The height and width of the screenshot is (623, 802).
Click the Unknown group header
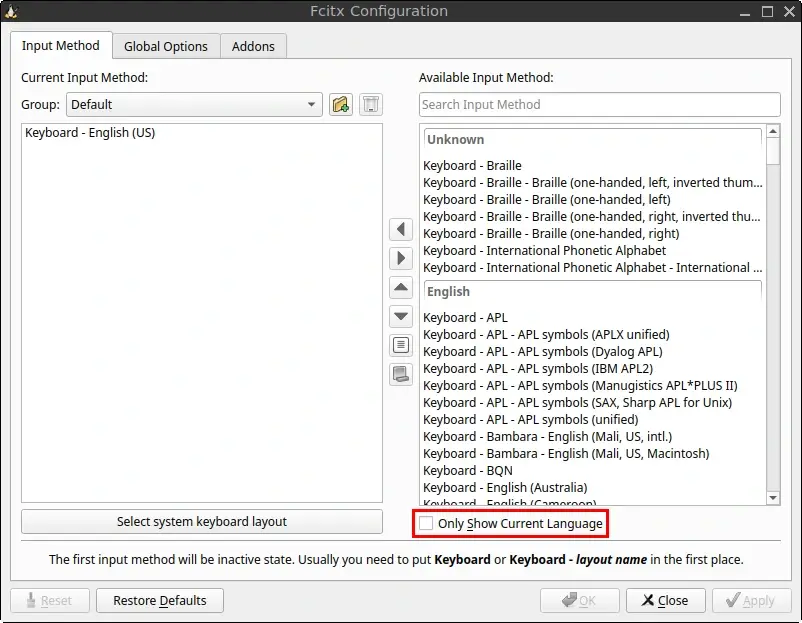(592, 140)
